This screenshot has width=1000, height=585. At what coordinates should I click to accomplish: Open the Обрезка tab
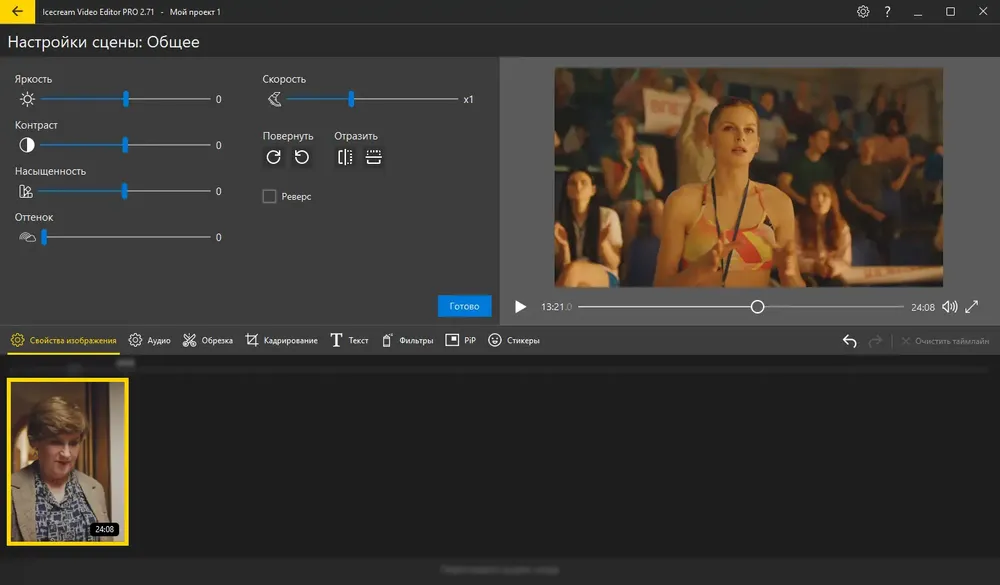(207, 341)
